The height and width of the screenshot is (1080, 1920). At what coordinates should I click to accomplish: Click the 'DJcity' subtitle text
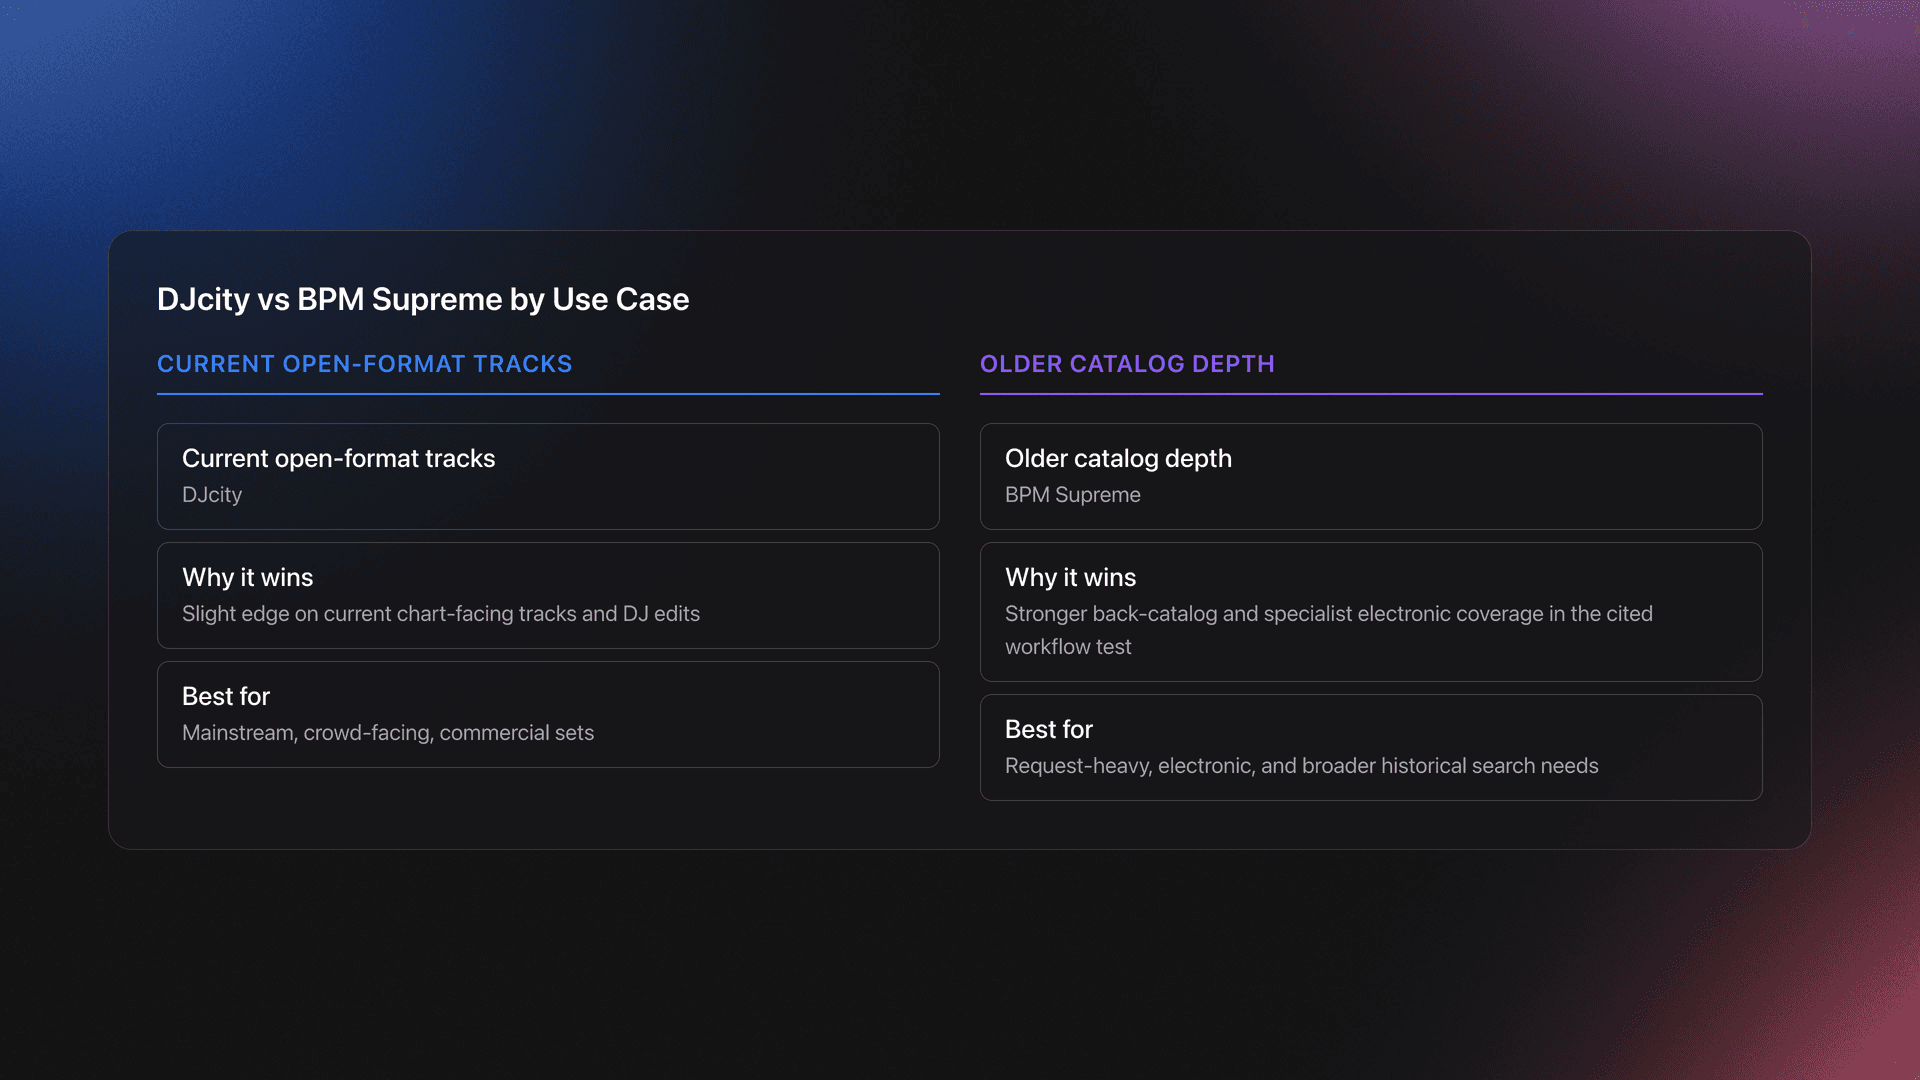pyautogui.click(x=212, y=495)
